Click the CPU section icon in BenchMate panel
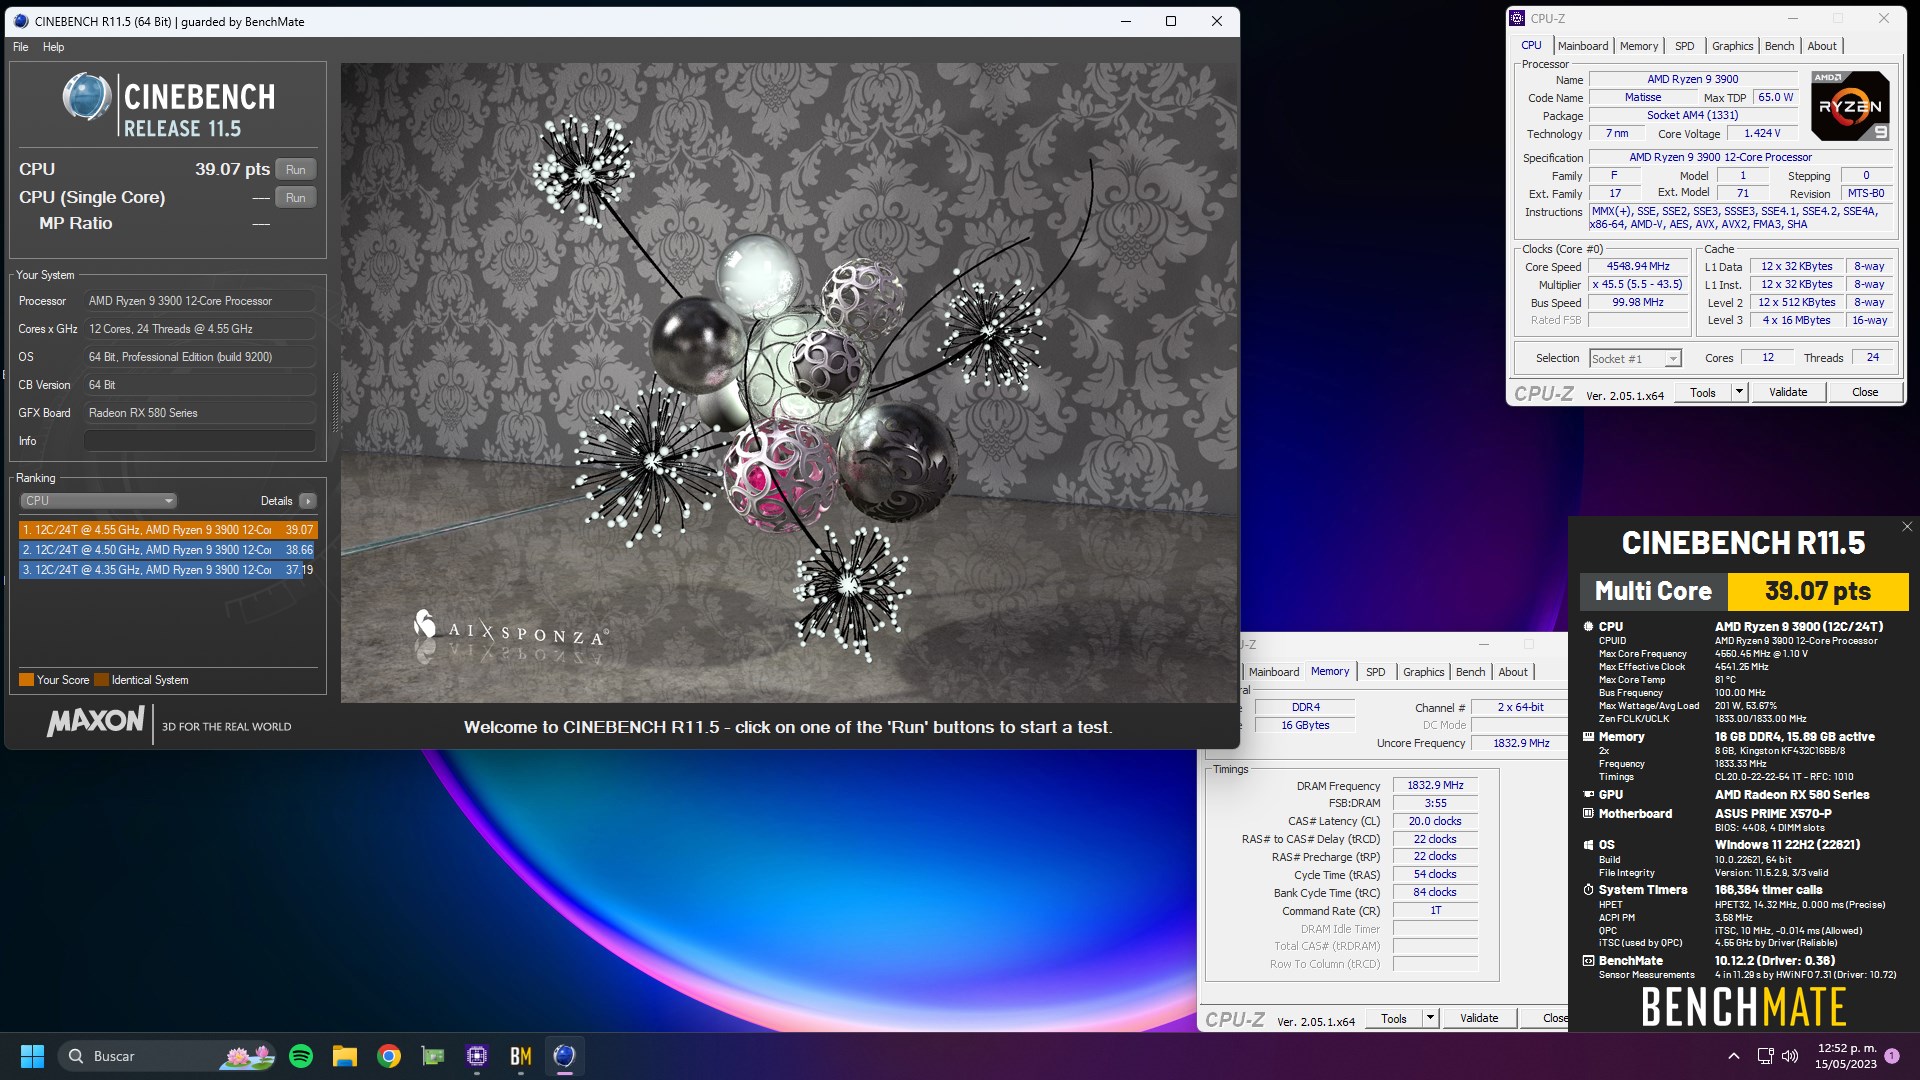 point(1588,627)
